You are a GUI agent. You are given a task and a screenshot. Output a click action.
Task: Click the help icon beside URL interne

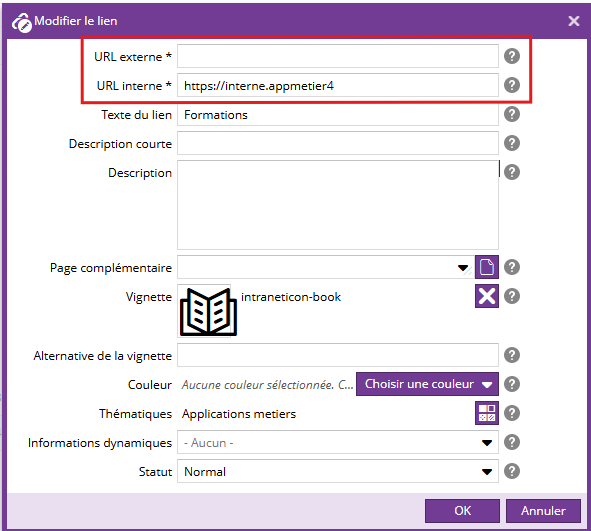coord(512,85)
